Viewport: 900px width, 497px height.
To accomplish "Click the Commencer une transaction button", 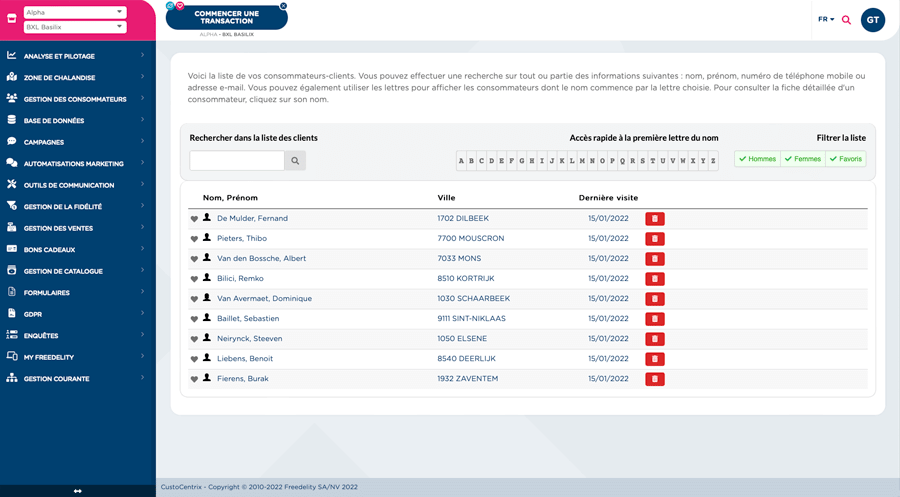I will click(226, 16).
